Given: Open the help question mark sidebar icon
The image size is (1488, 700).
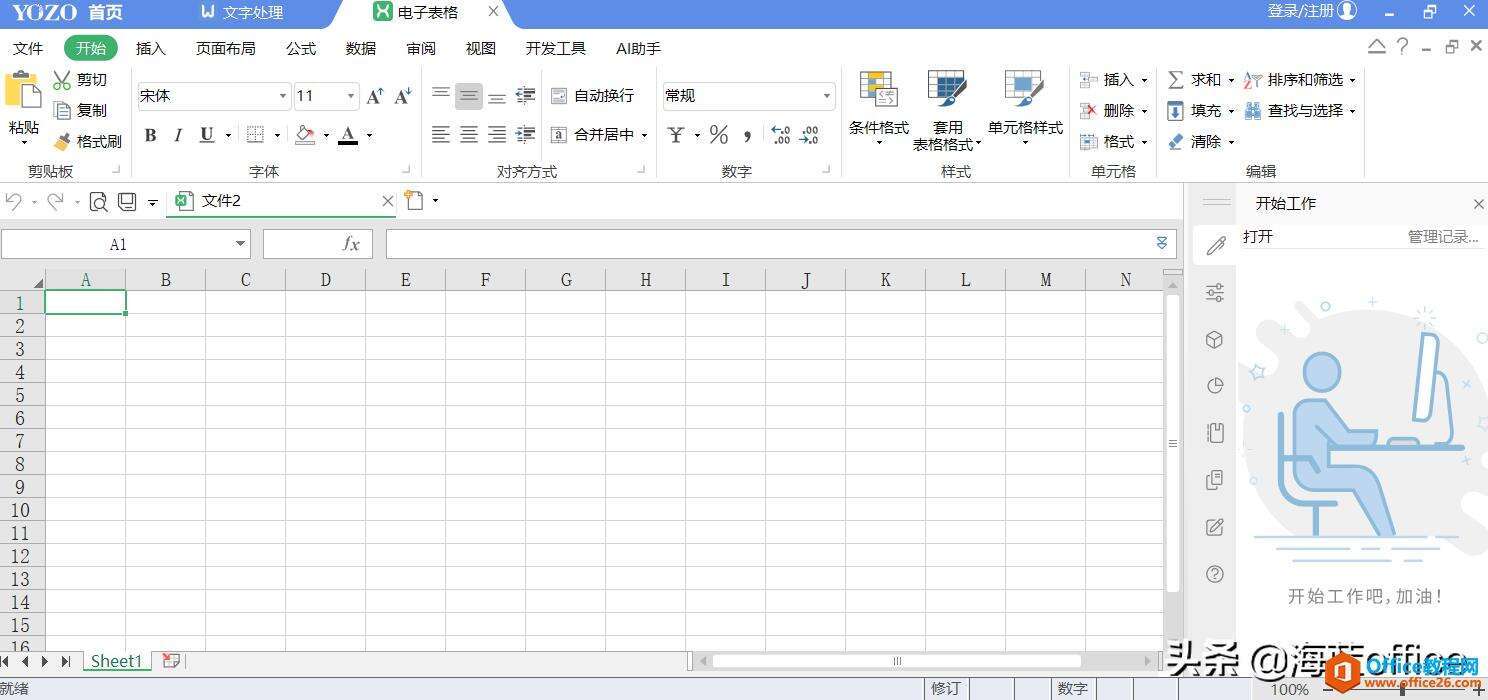Looking at the screenshot, I should [x=1215, y=574].
